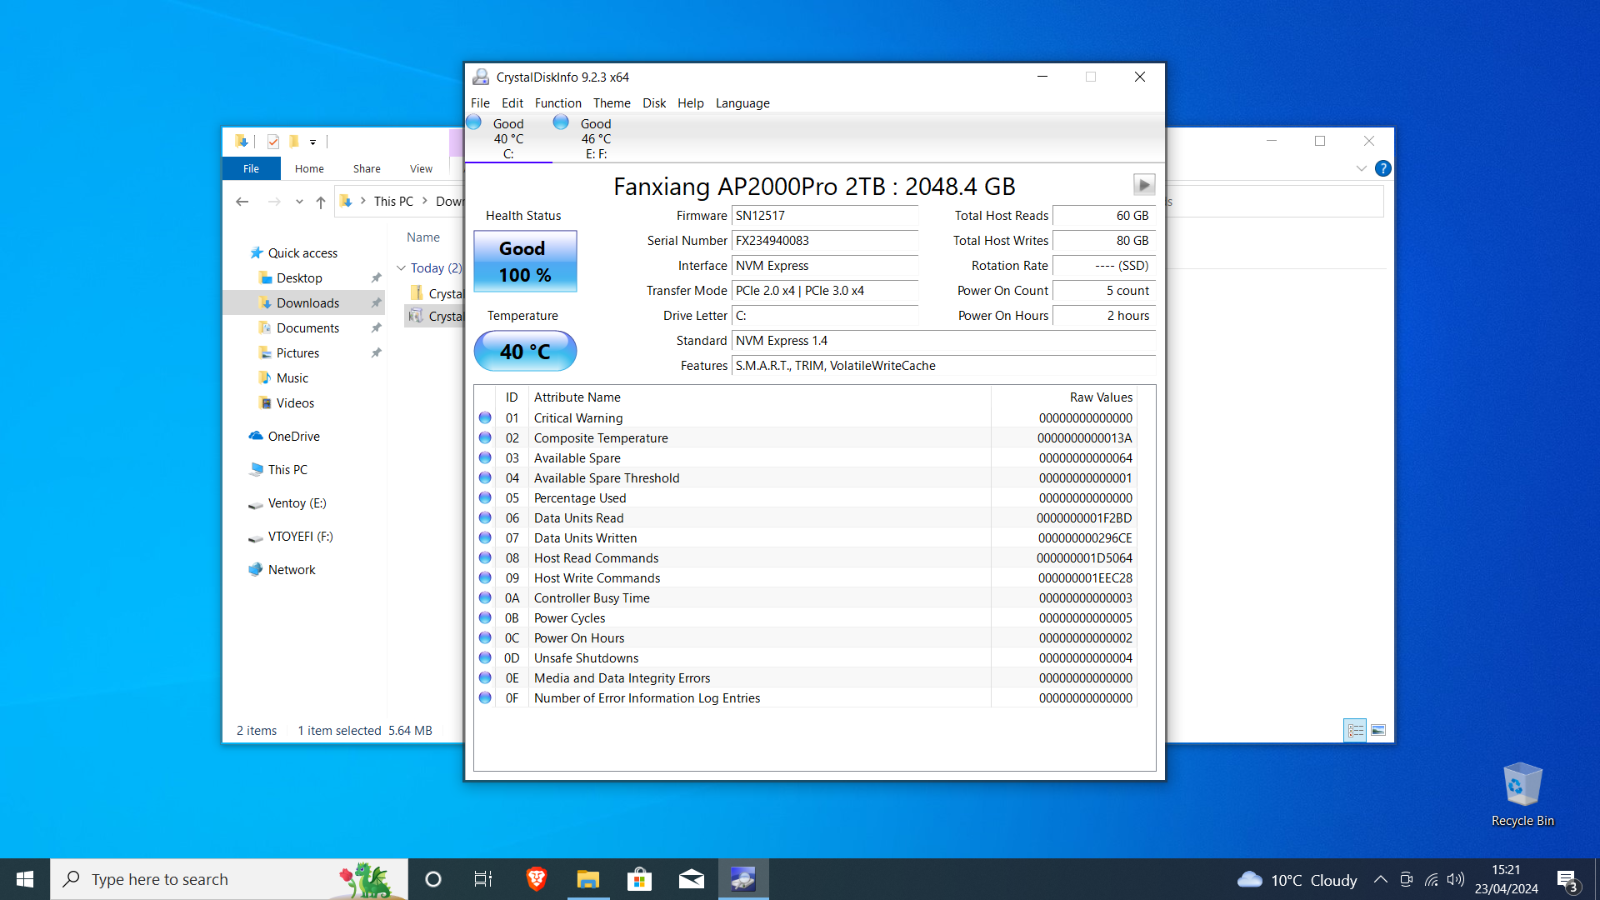This screenshot has width=1600, height=900.
Task: Select Network in Explorer sidebar
Action: (x=291, y=569)
